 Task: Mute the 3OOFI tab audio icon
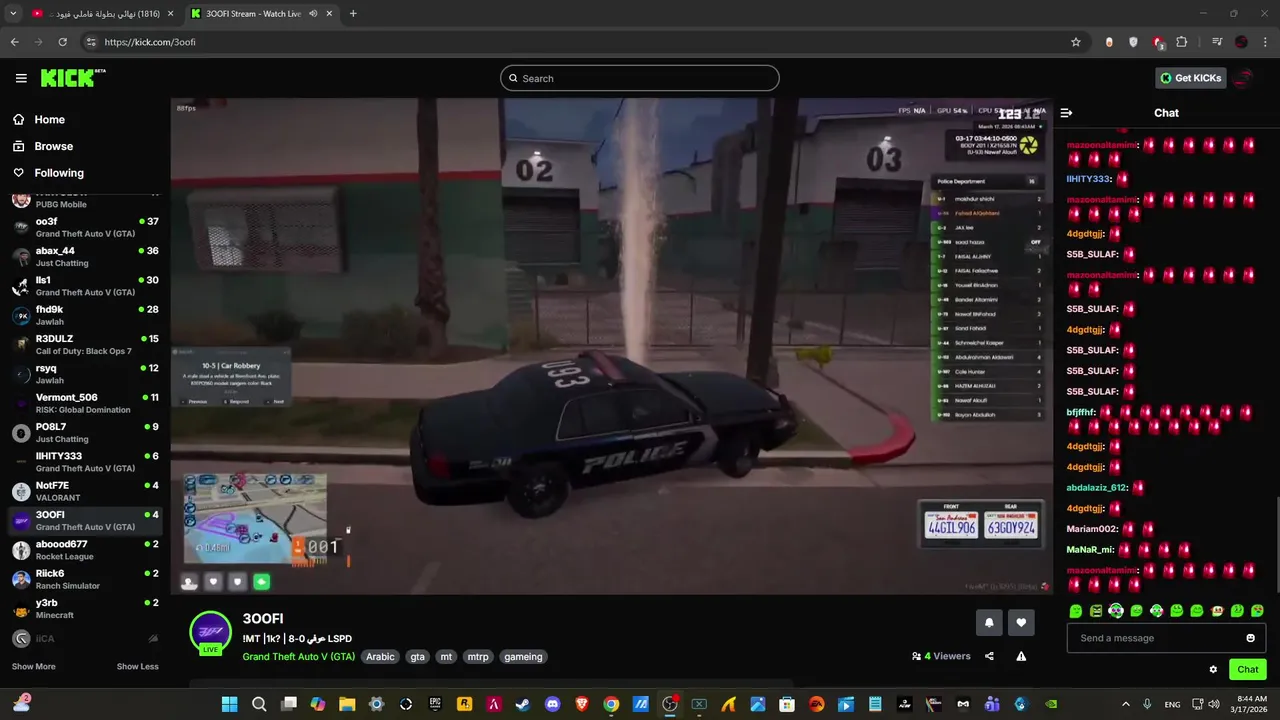pyautogui.click(x=313, y=14)
